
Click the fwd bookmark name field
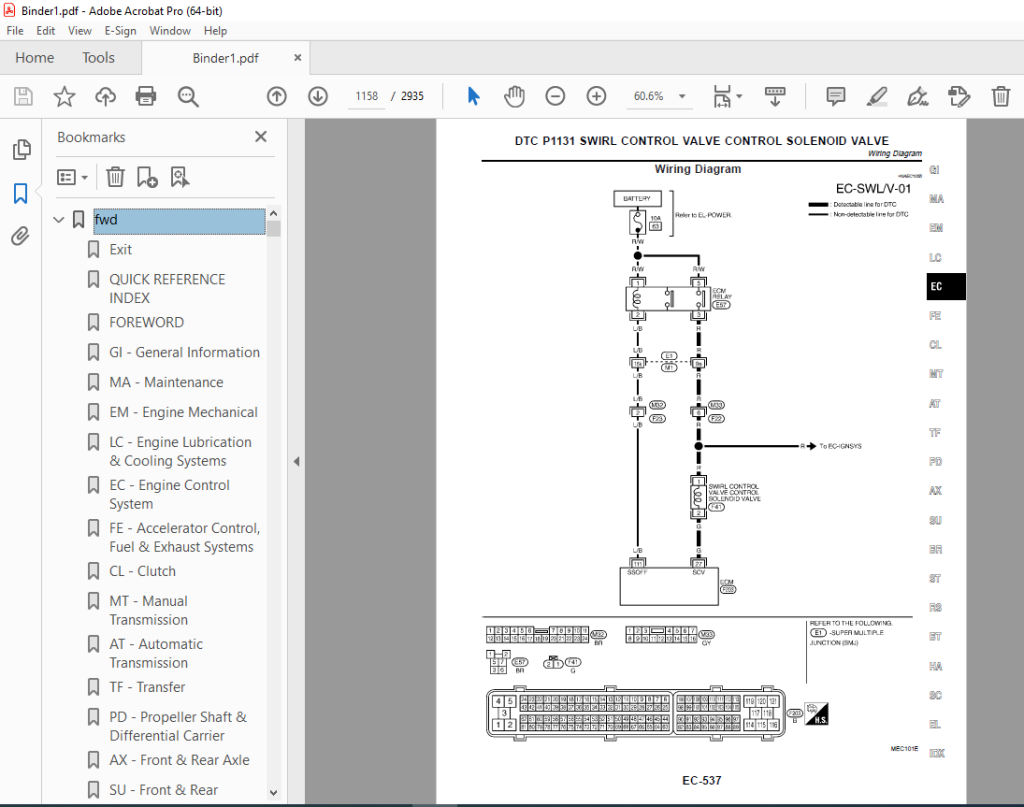(179, 220)
